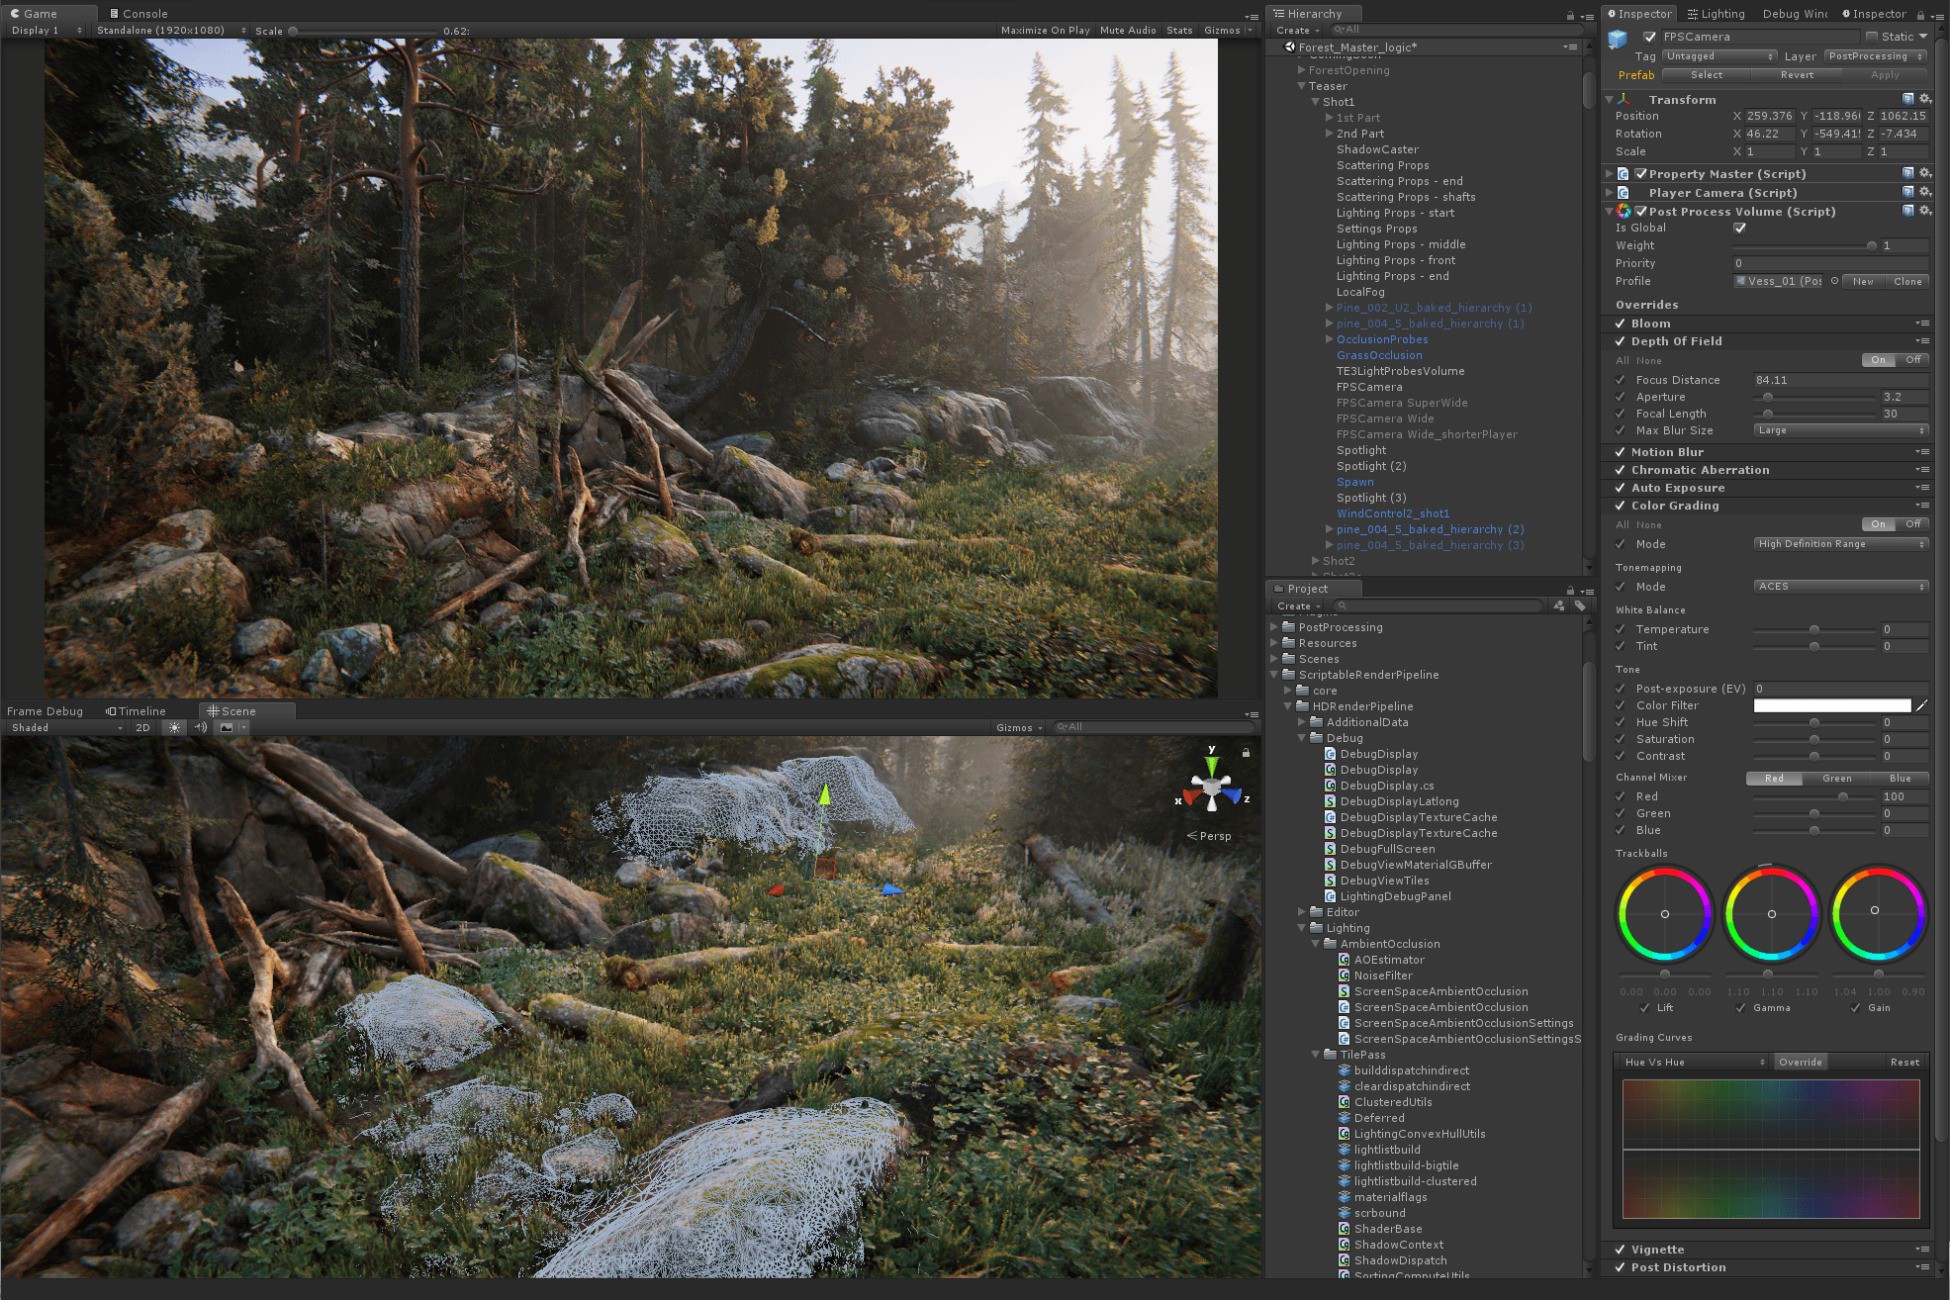Open the Transform component gear icon
Image resolution: width=1950 pixels, height=1300 pixels.
(1925, 99)
